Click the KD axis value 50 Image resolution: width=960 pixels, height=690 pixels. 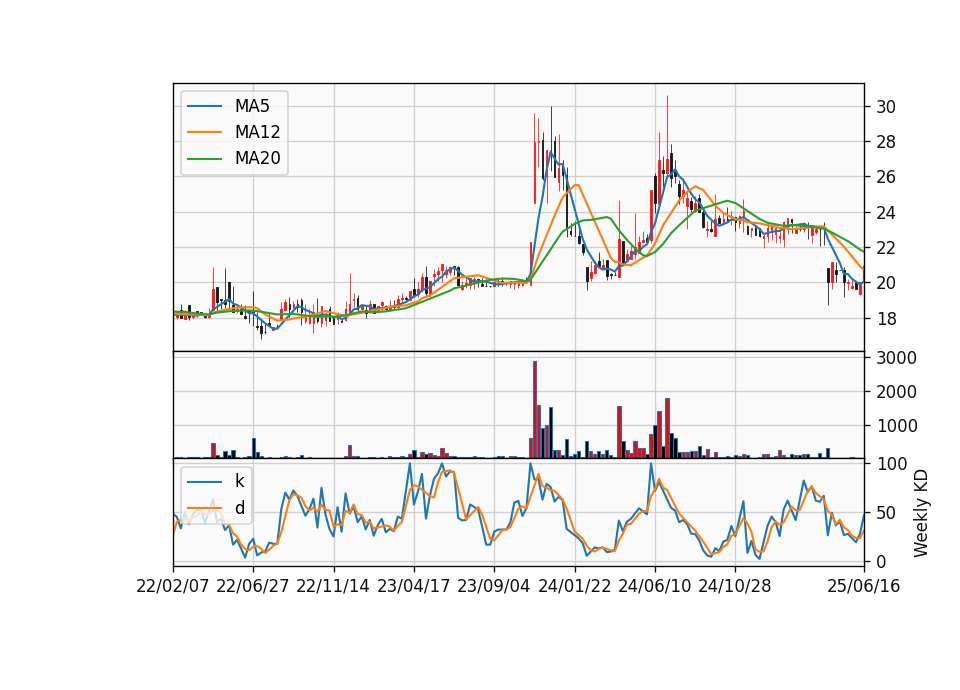pyautogui.click(x=886, y=513)
